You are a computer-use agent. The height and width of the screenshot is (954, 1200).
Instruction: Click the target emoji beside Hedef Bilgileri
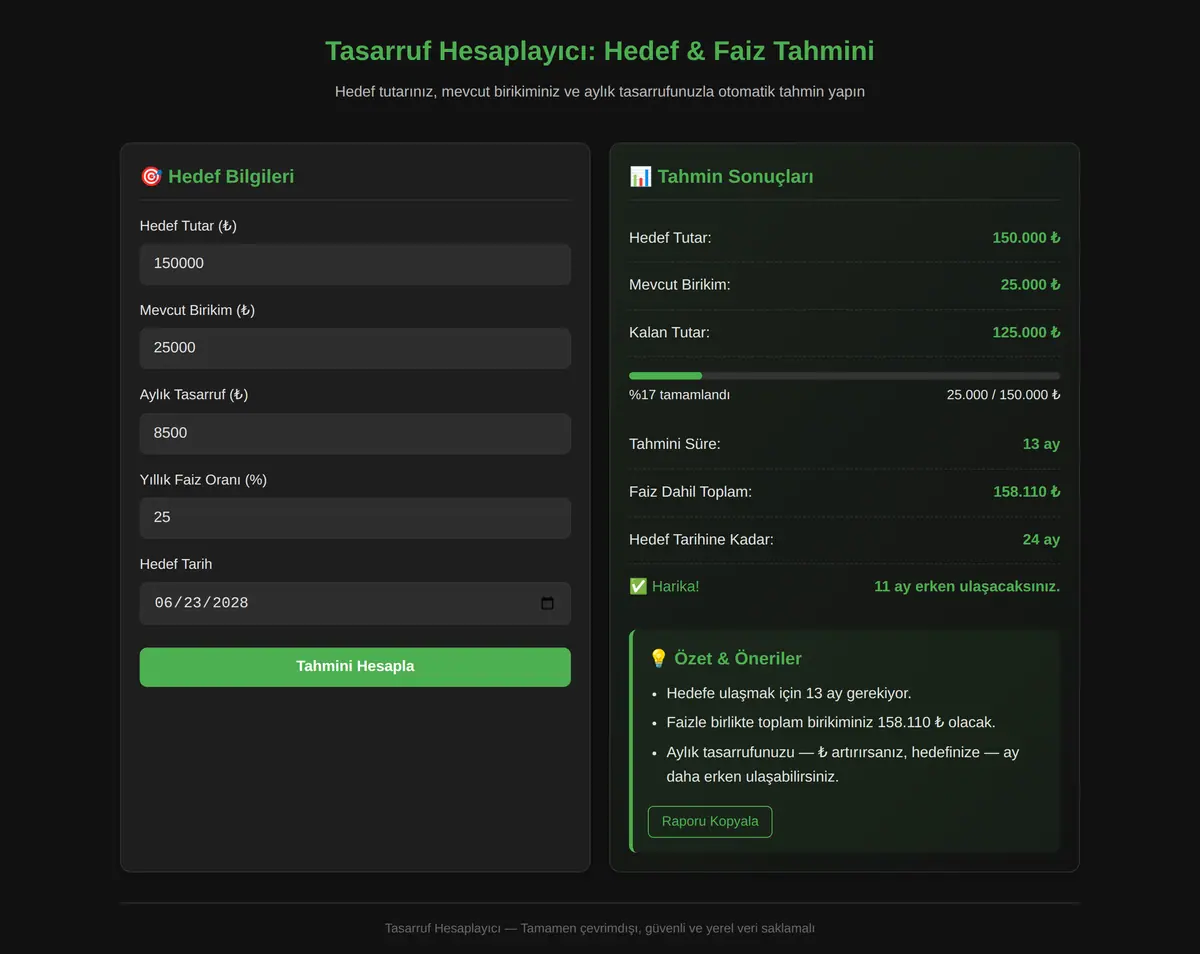[x=151, y=176]
